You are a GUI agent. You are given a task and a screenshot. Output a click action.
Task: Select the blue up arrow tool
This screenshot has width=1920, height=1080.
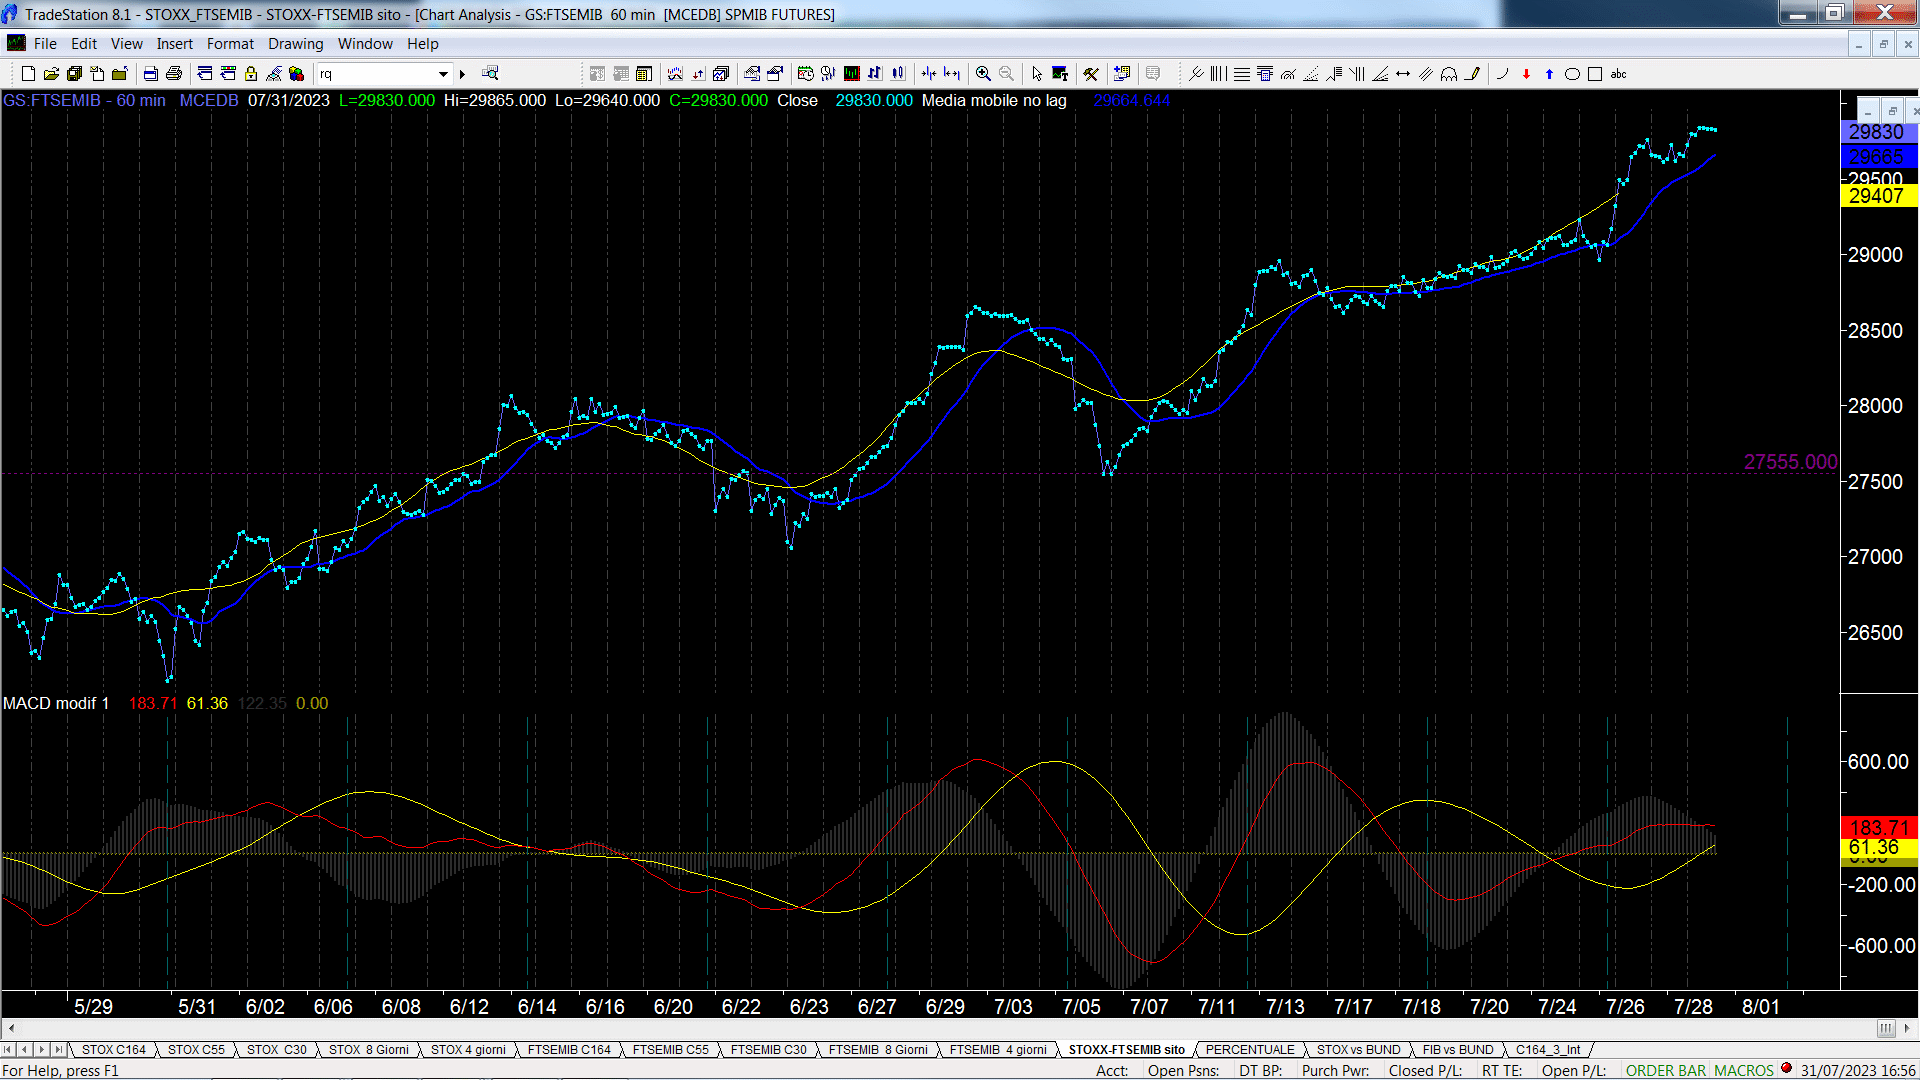[1549, 74]
